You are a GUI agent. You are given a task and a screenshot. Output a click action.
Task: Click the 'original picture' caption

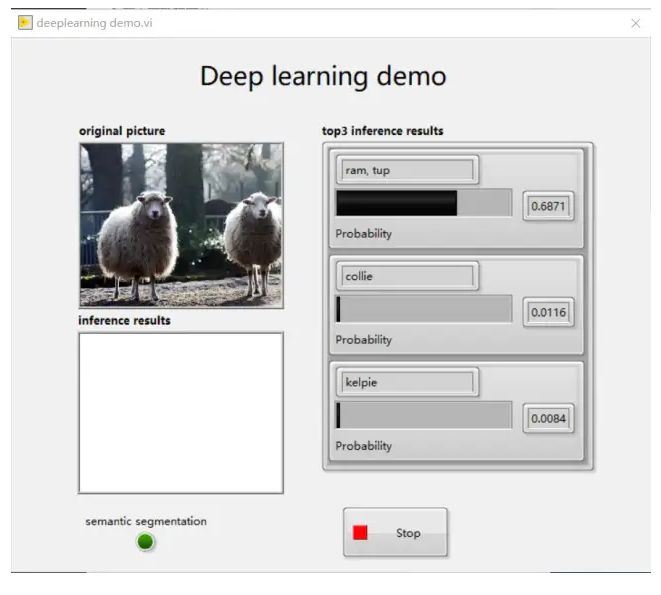pos(122,131)
